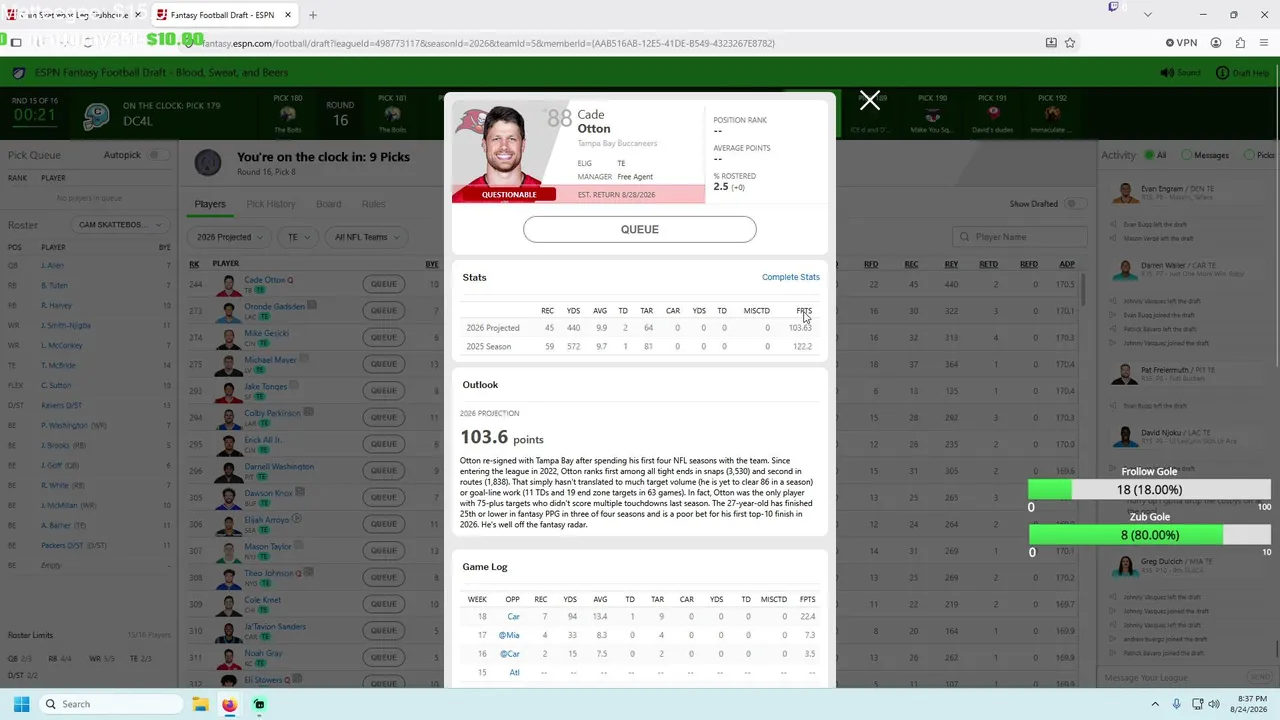
Task: Click the Car opponent link for week 18
Action: tap(513, 617)
